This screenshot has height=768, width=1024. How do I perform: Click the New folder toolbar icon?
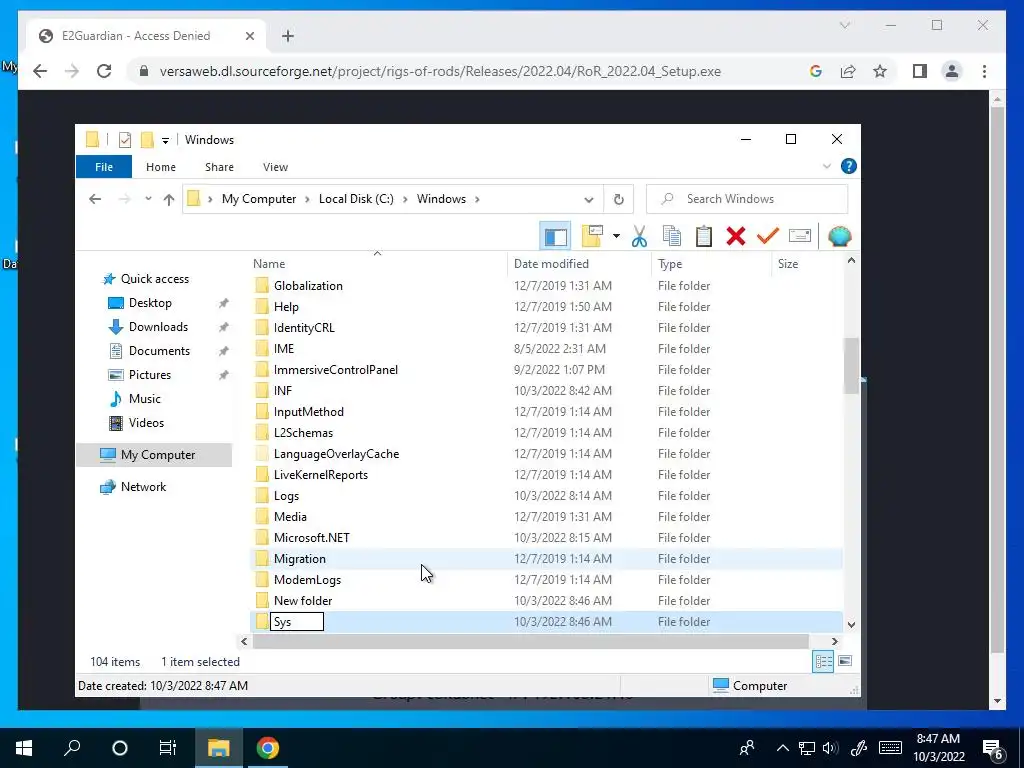pyautogui.click(x=592, y=236)
